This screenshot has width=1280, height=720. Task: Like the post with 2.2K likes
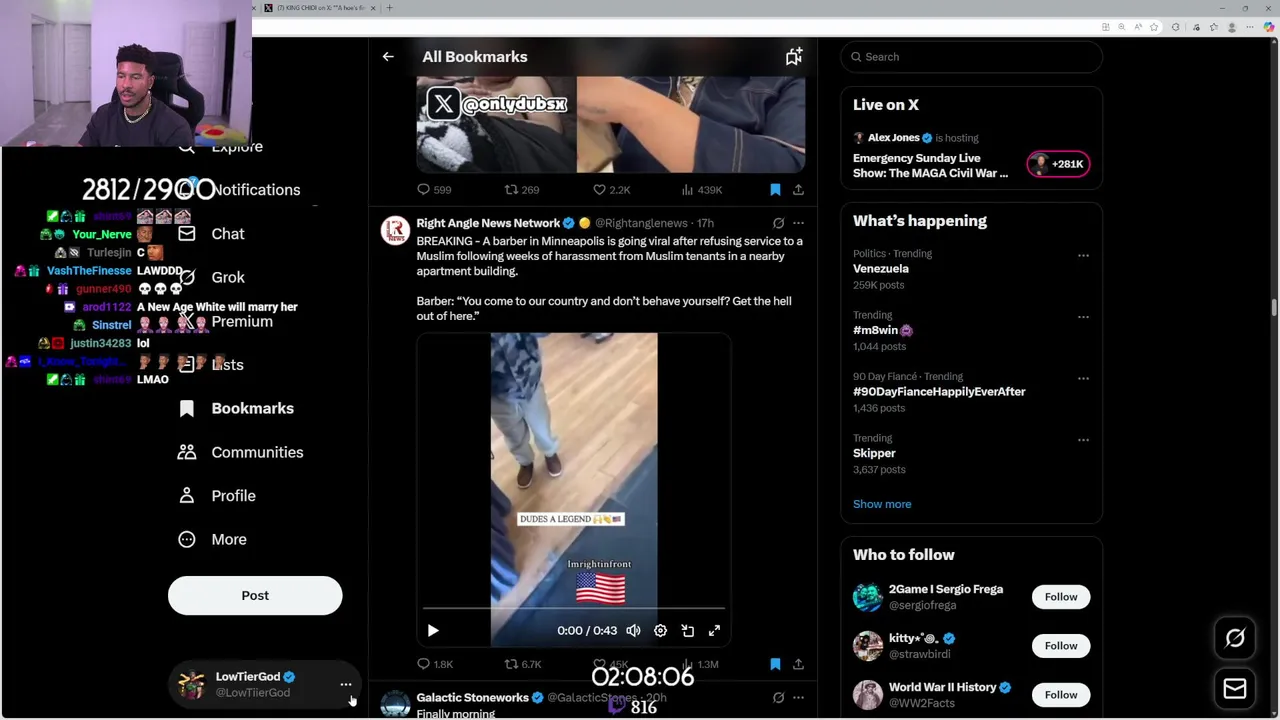click(611, 190)
